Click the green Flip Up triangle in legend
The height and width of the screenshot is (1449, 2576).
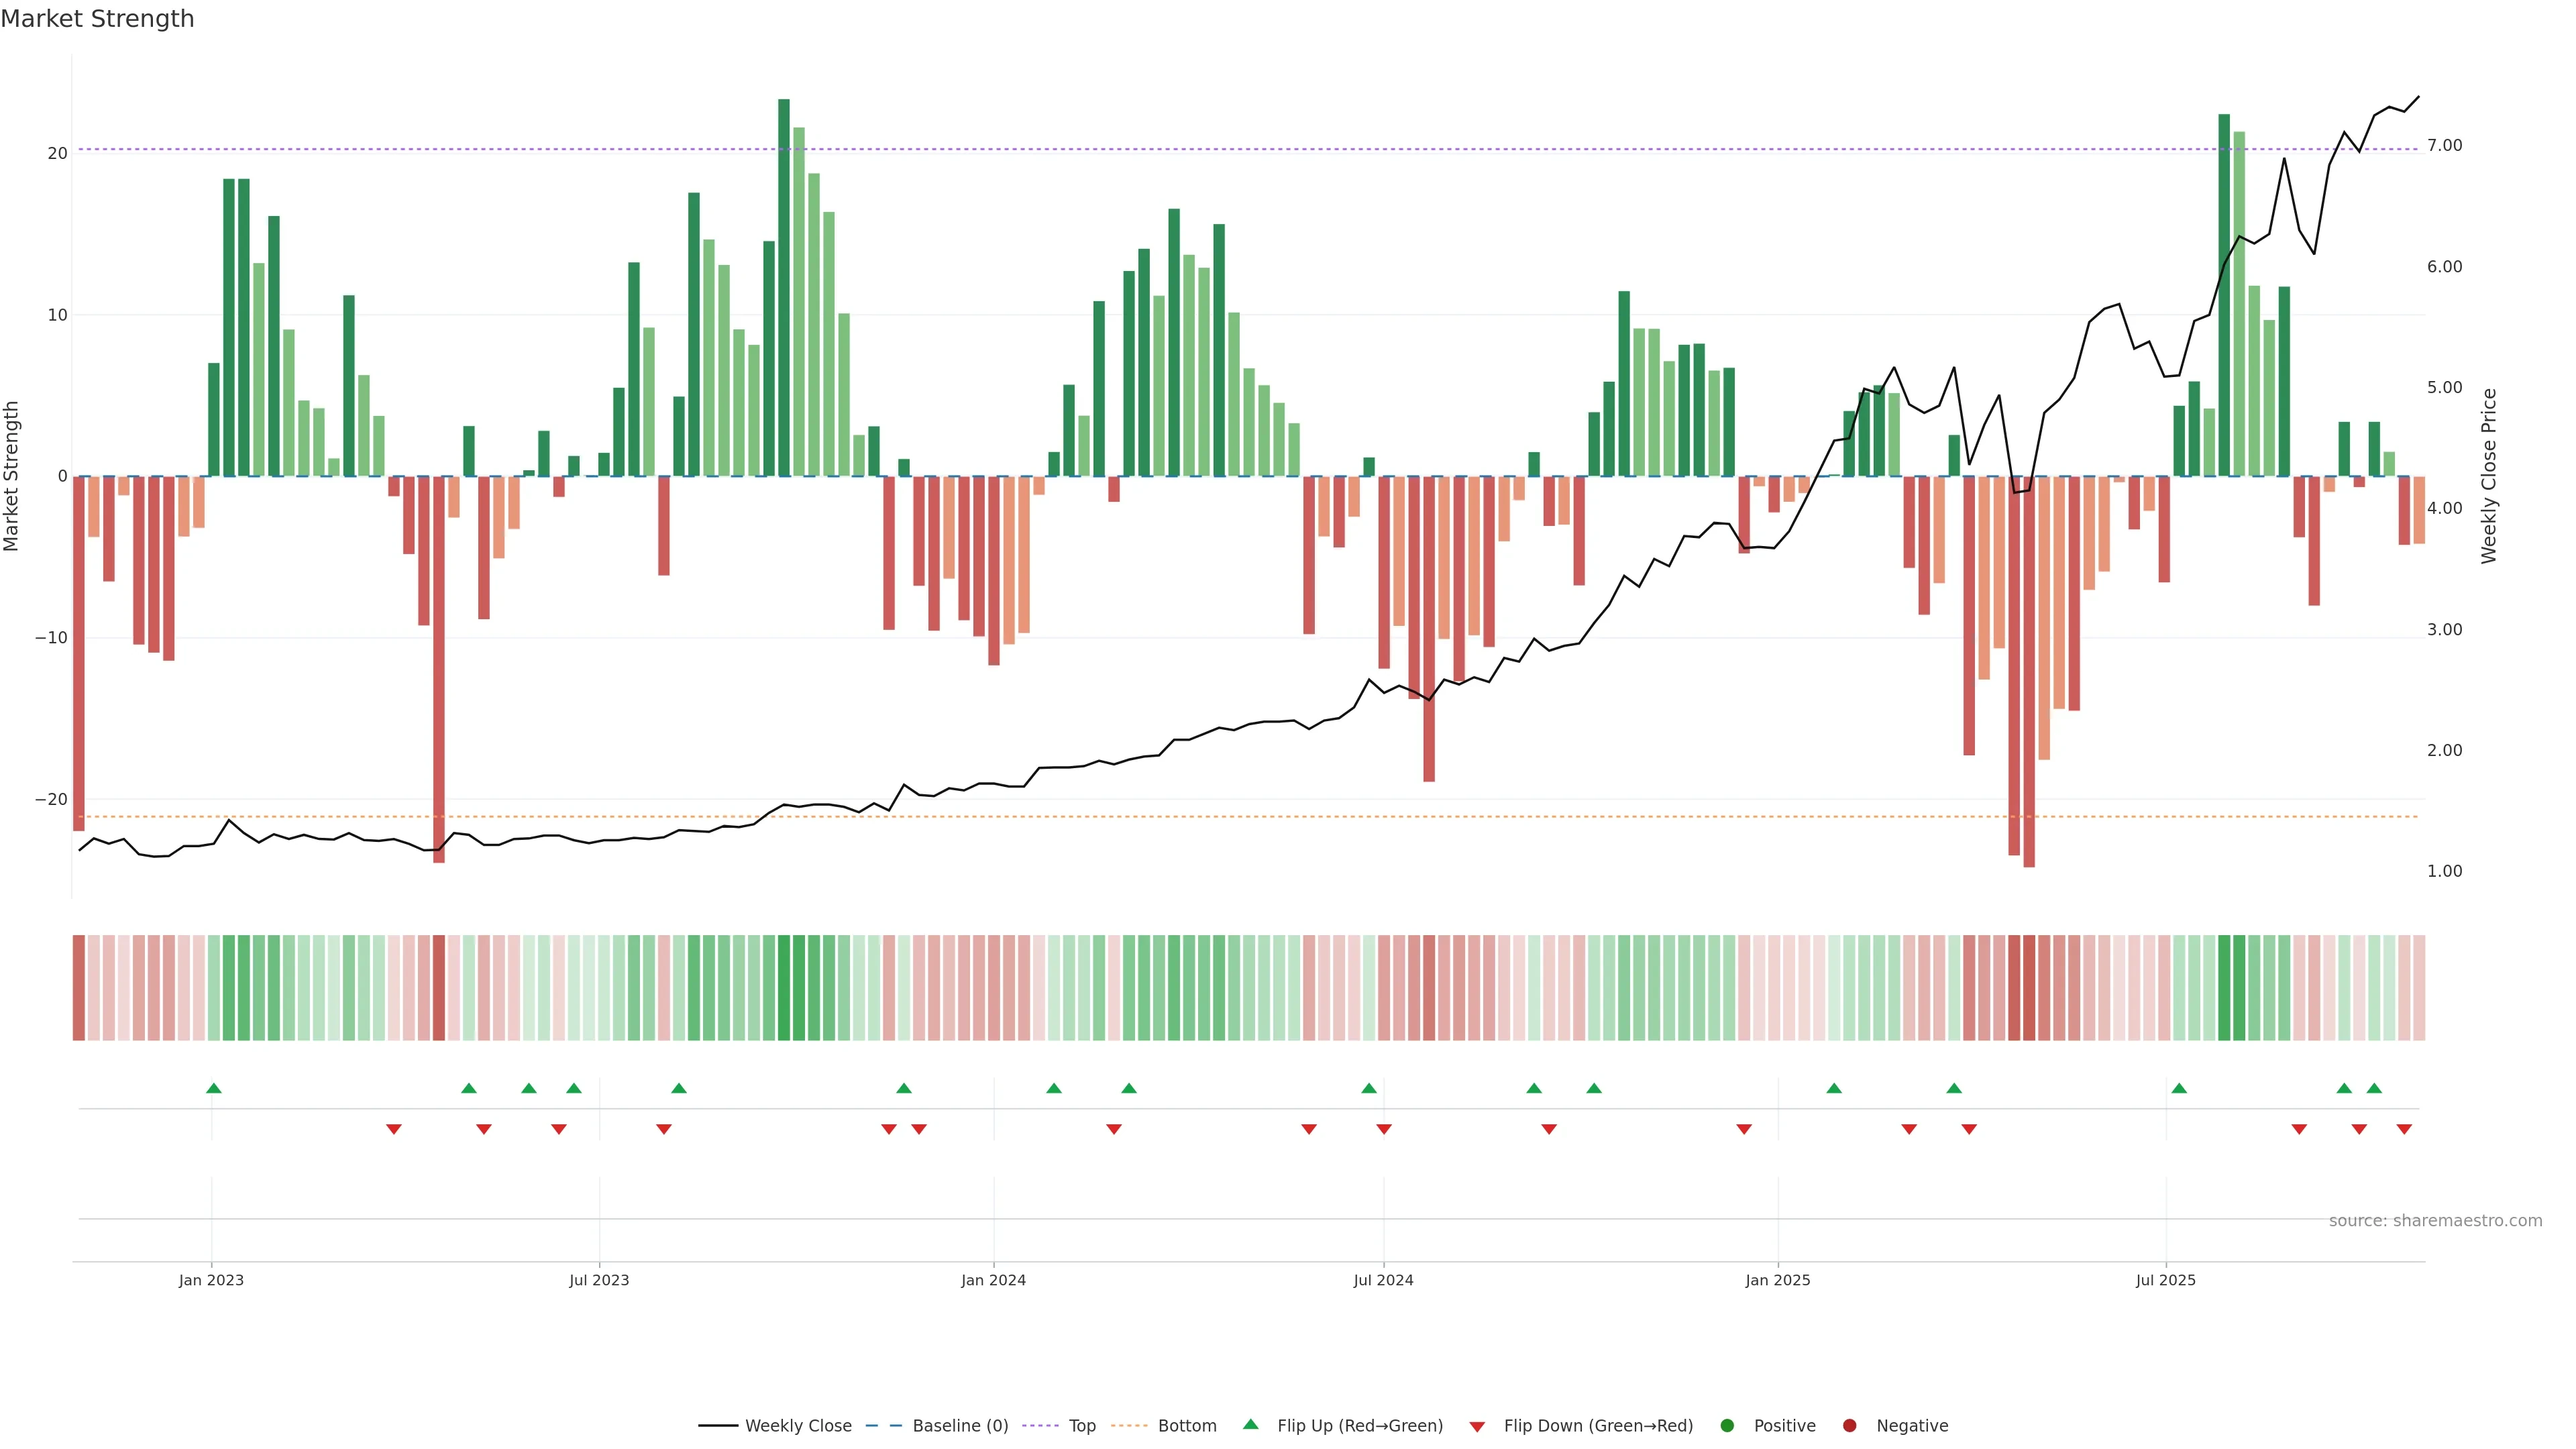1250,1424
